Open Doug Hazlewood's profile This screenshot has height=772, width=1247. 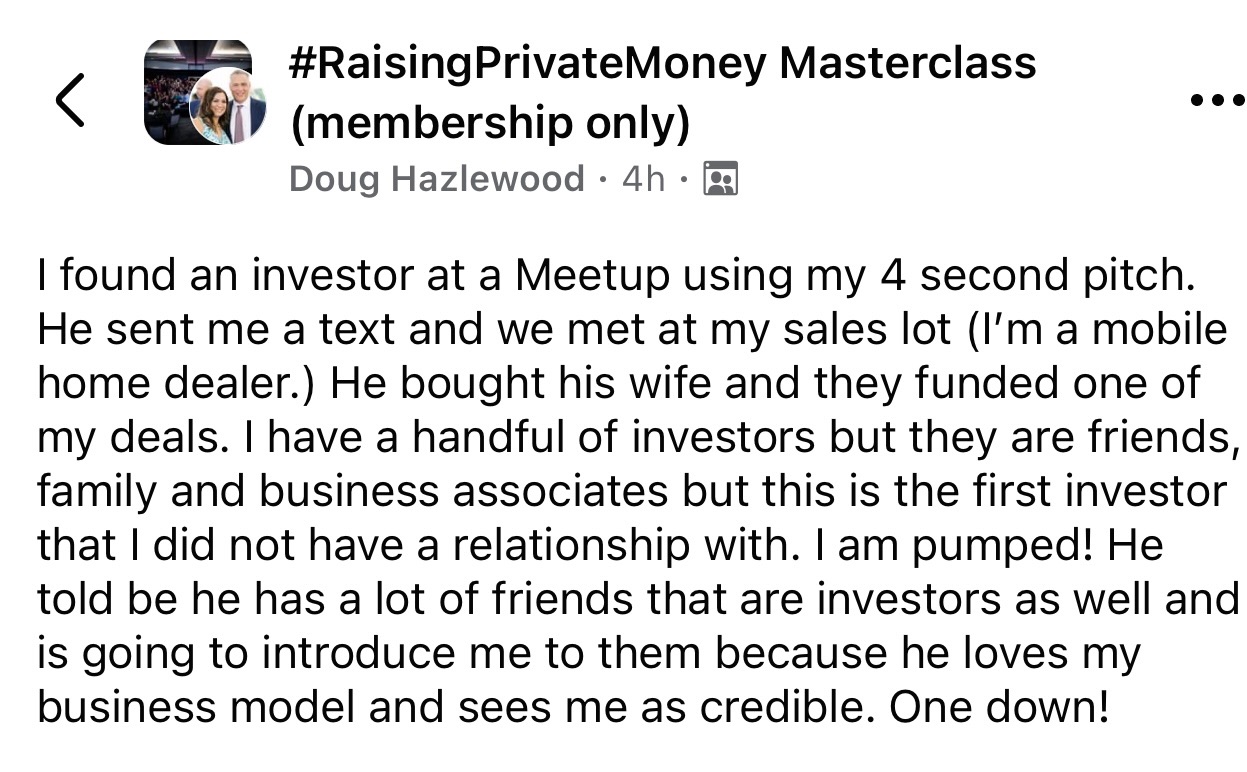[436, 179]
